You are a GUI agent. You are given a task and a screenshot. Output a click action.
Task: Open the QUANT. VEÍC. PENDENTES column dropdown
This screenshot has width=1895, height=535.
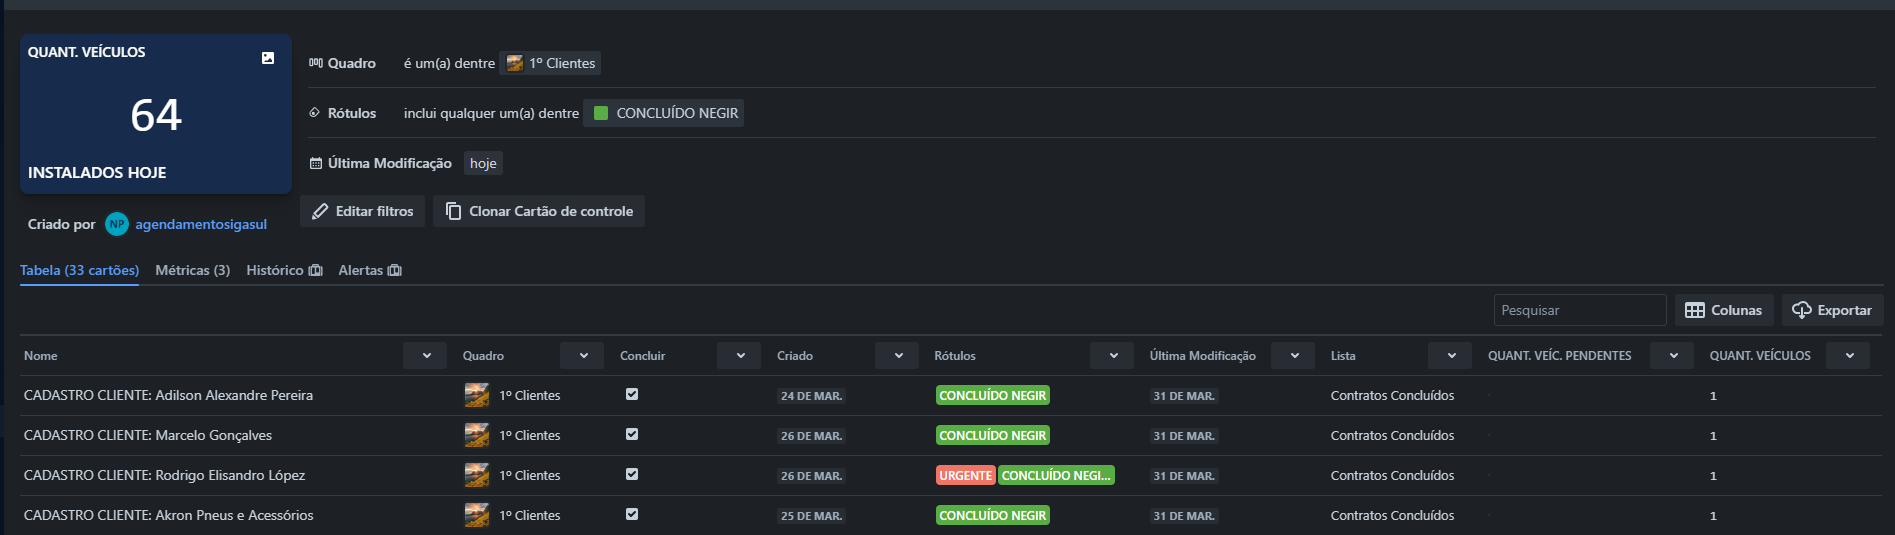point(1672,355)
